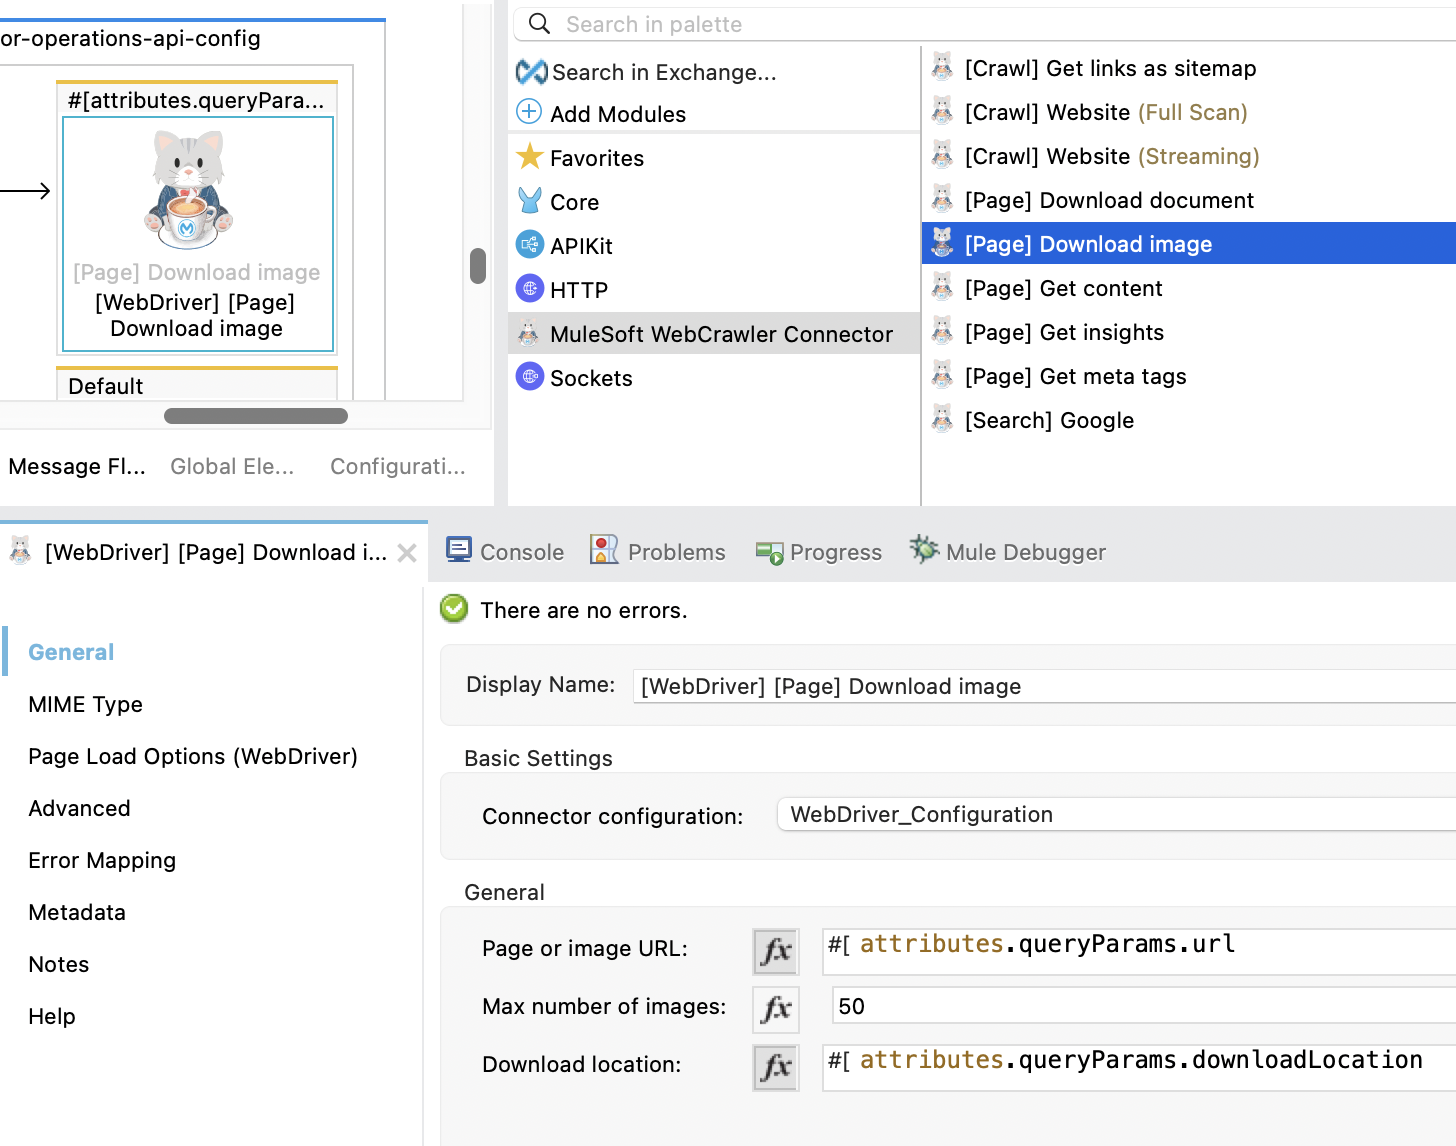Image resolution: width=1456 pixels, height=1146 pixels.
Task: Click the search magnifier icon in palette
Action: coord(539,23)
